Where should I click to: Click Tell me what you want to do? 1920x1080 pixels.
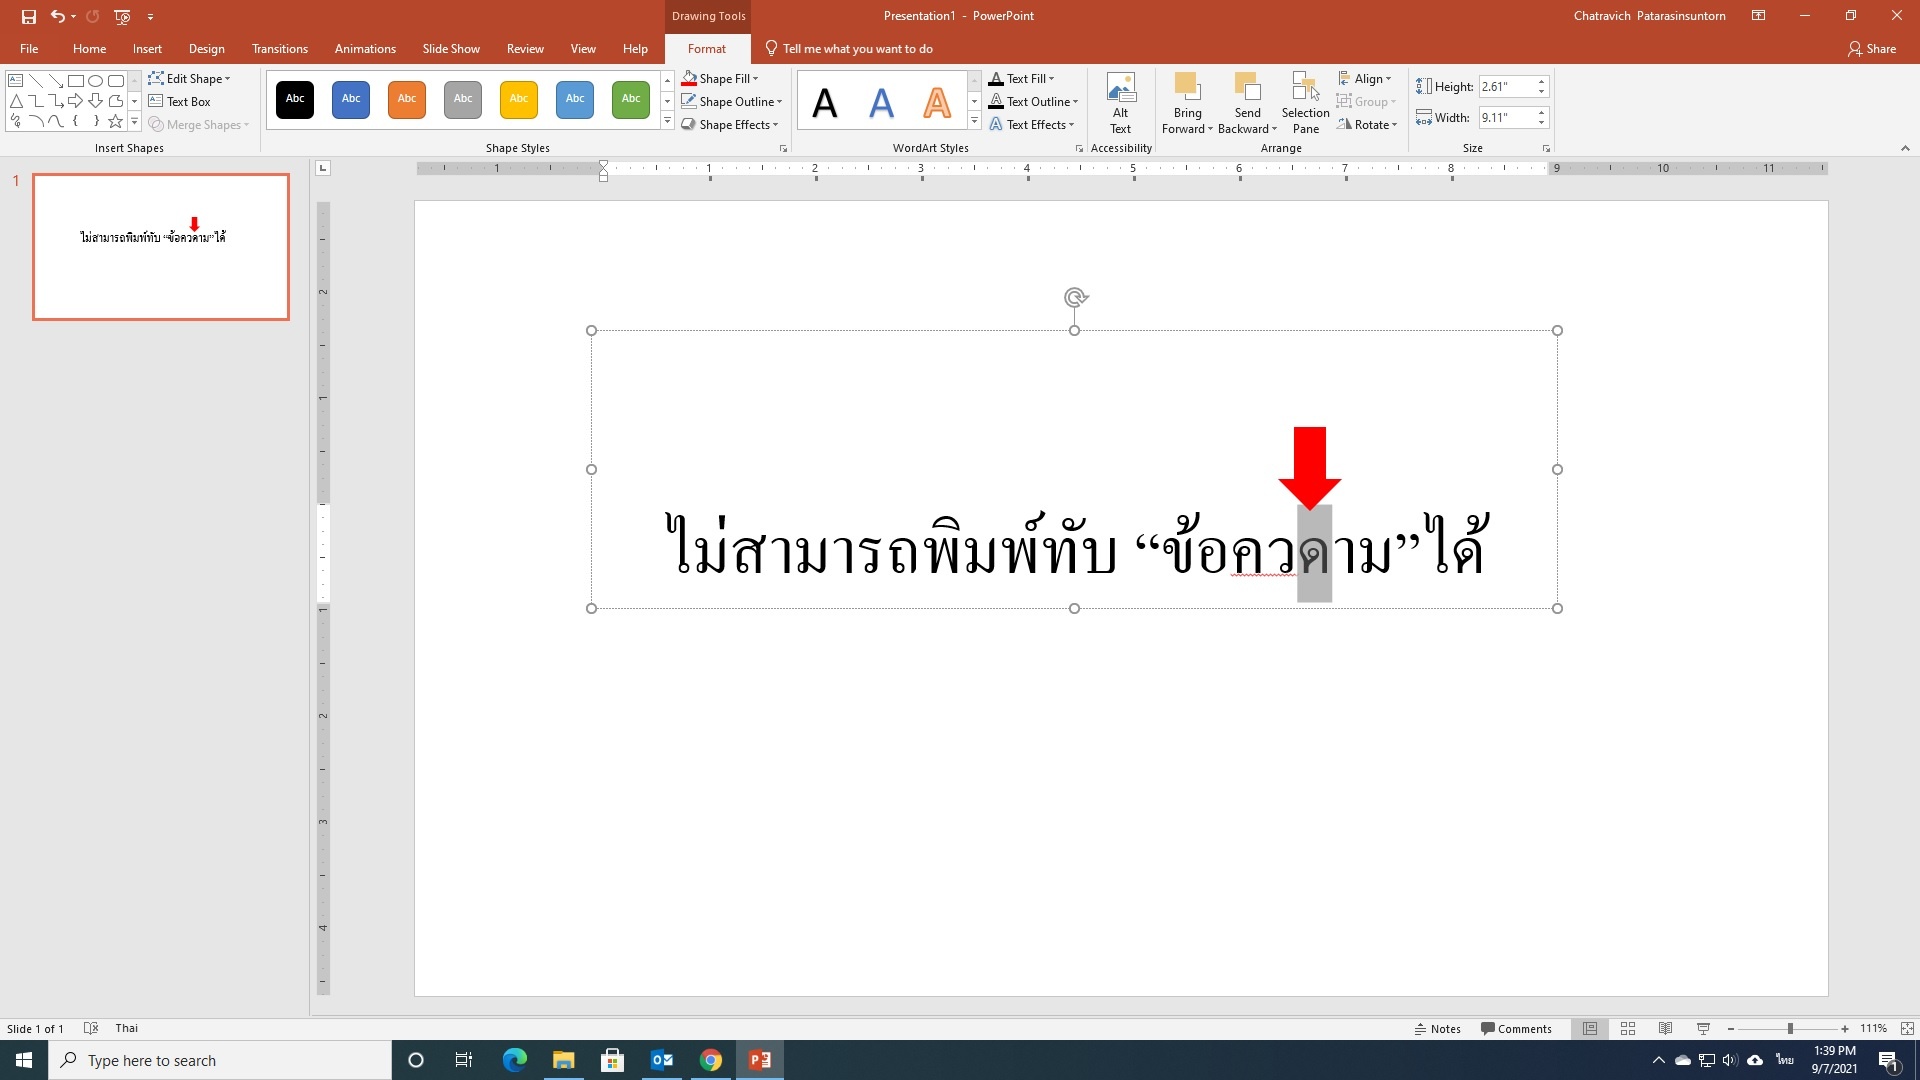click(849, 48)
